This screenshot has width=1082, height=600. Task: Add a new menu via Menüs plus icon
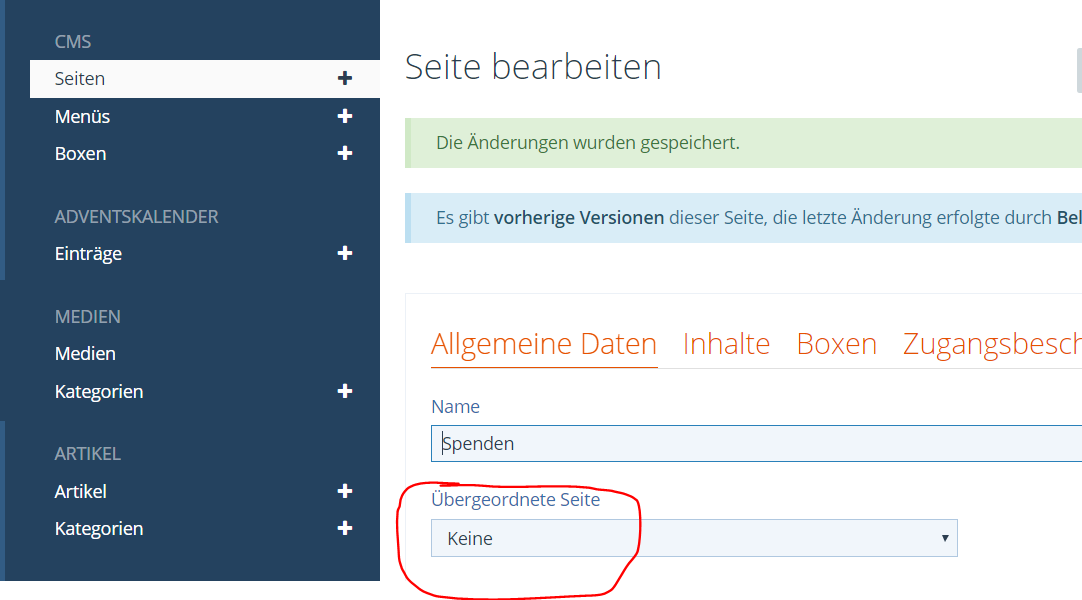click(x=345, y=117)
